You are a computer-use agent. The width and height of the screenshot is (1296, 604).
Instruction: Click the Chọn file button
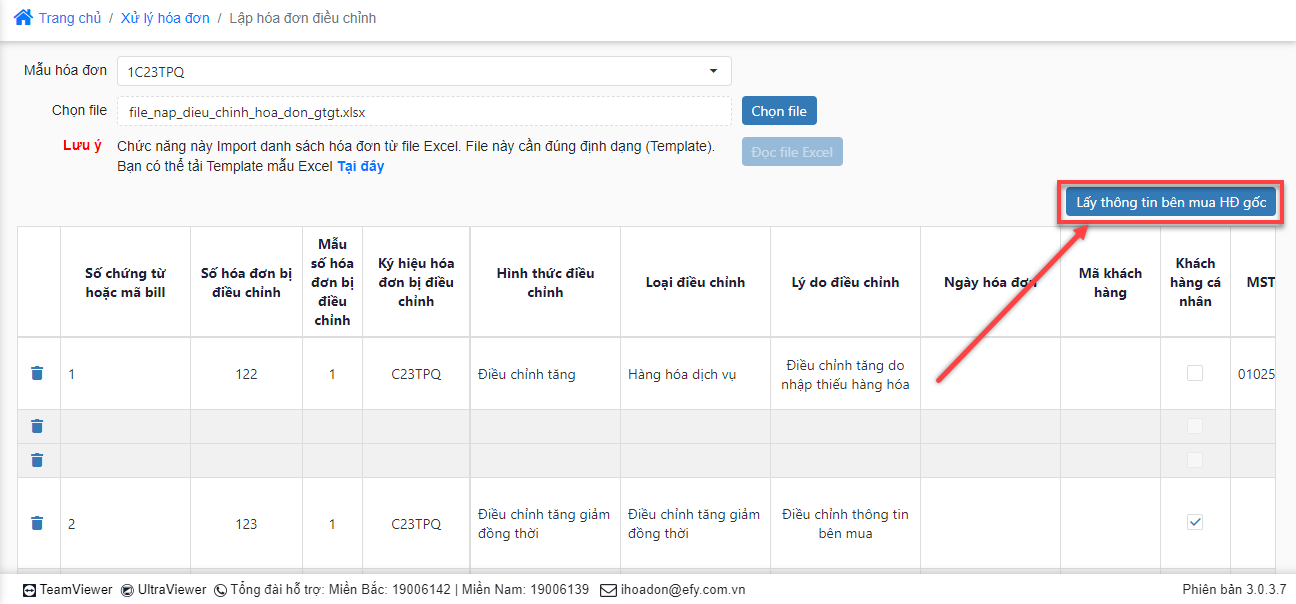click(779, 111)
